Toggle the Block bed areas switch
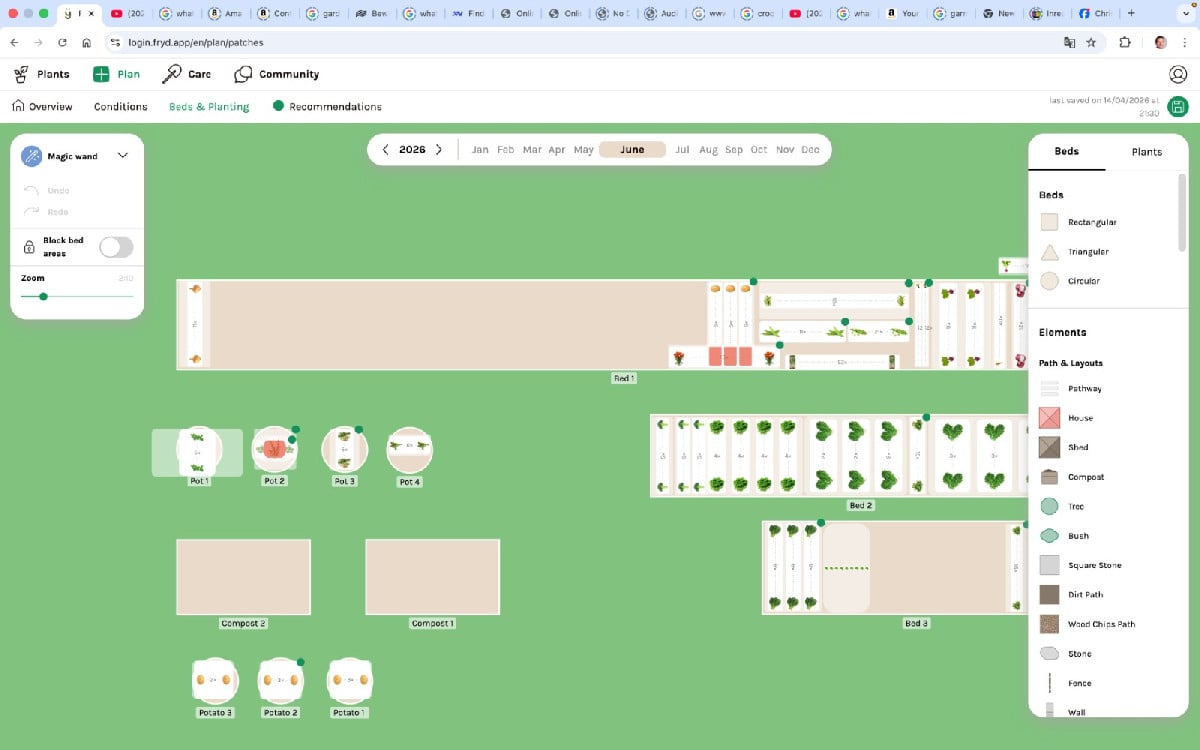The height and width of the screenshot is (750, 1200). click(116, 247)
